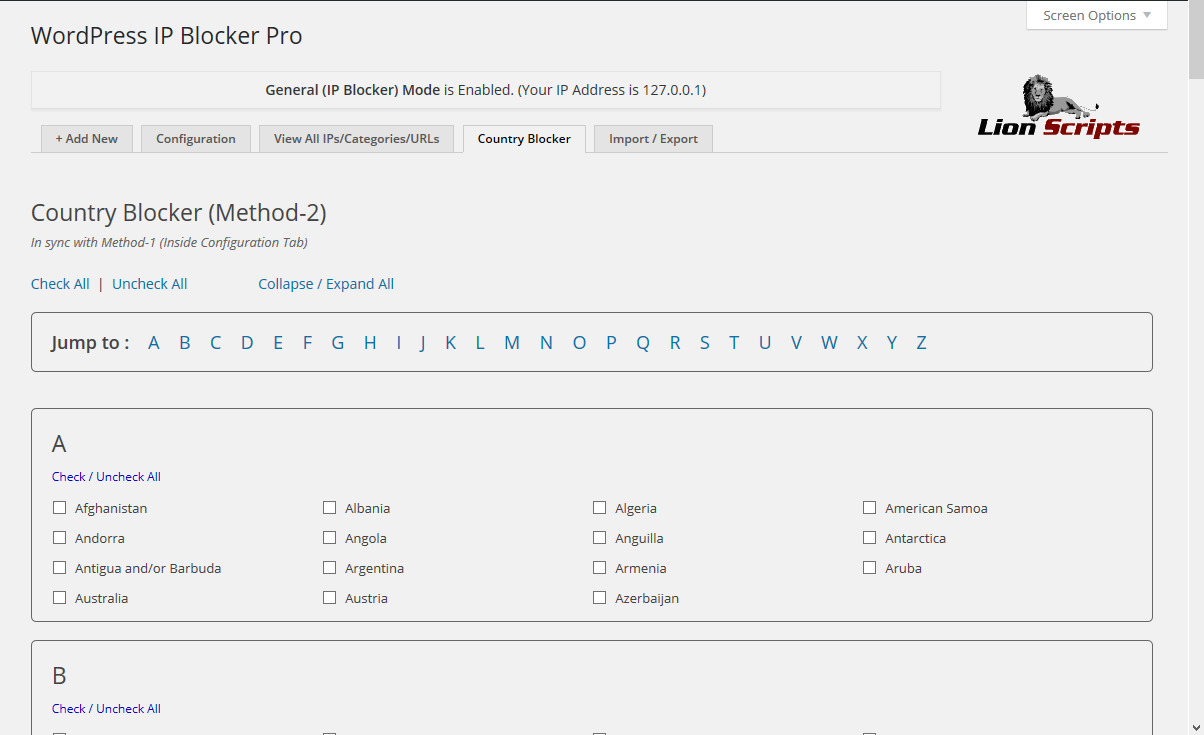The width and height of the screenshot is (1204, 735).
Task: Check the Australia country box
Action: pos(60,598)
